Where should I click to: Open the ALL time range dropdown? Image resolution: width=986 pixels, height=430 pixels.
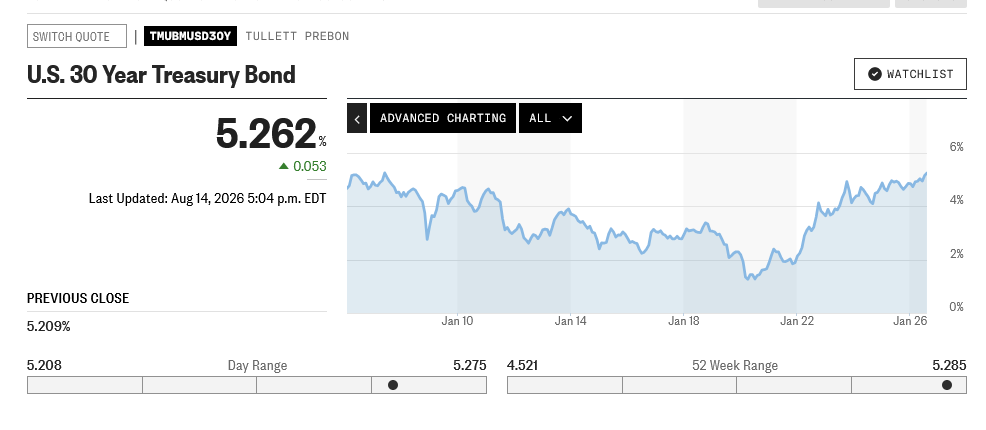point(550,118)
